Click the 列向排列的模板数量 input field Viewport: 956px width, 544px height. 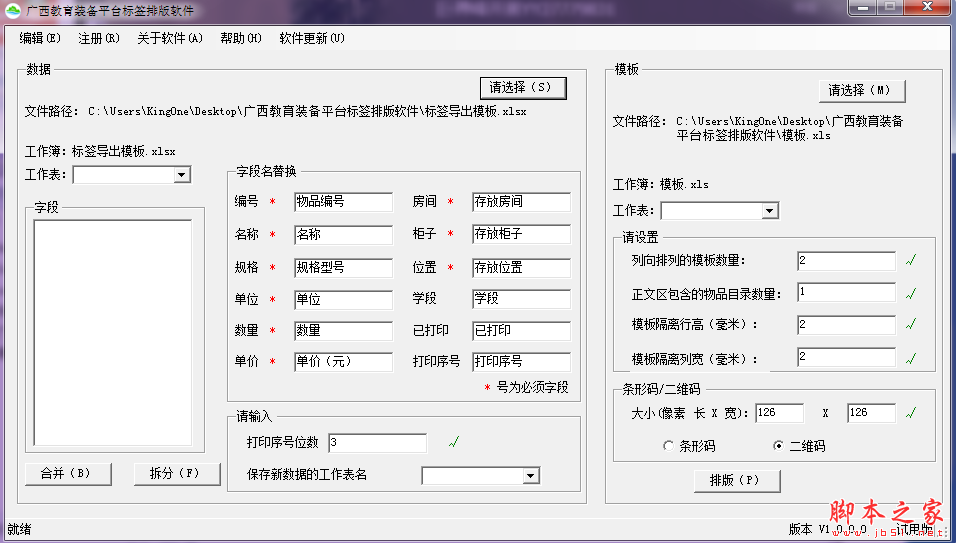point(846,260)
